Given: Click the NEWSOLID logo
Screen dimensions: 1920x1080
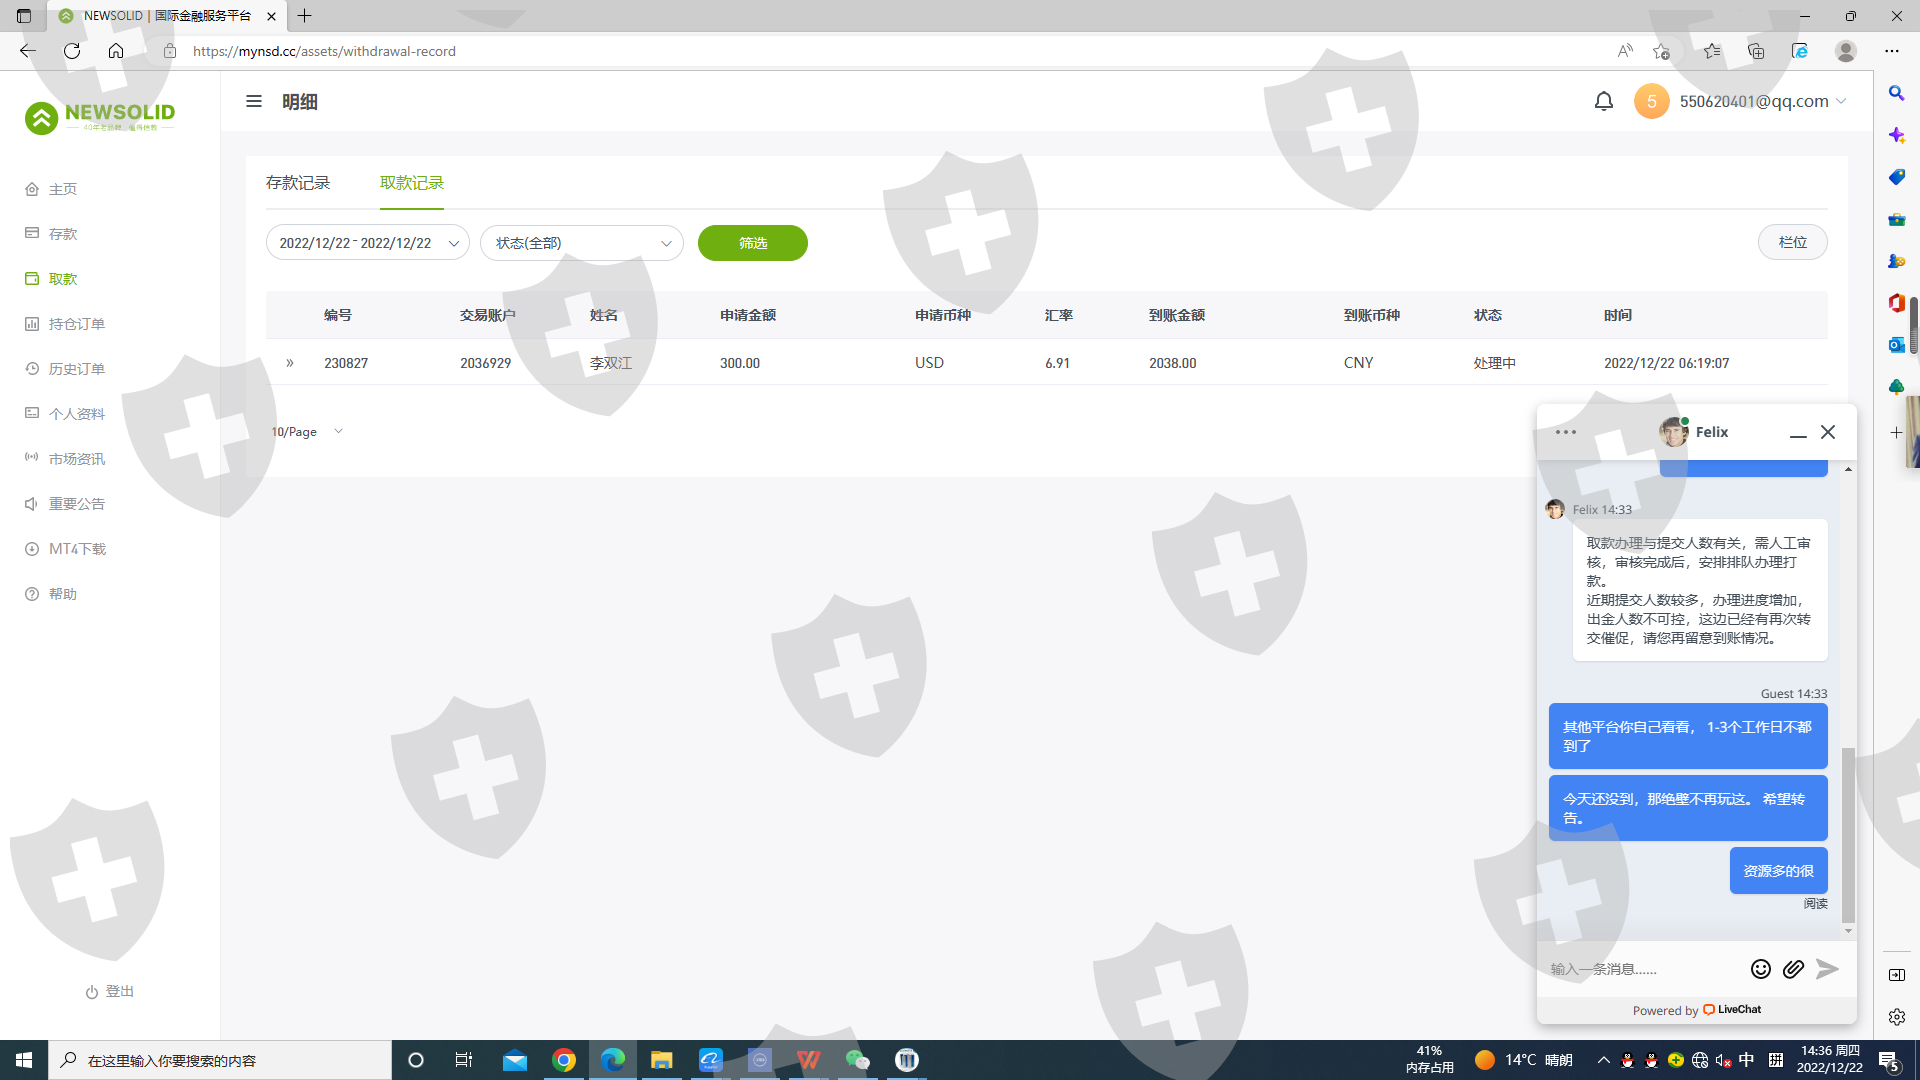Looking at the screenshot, I should click(x=100, y=117).
